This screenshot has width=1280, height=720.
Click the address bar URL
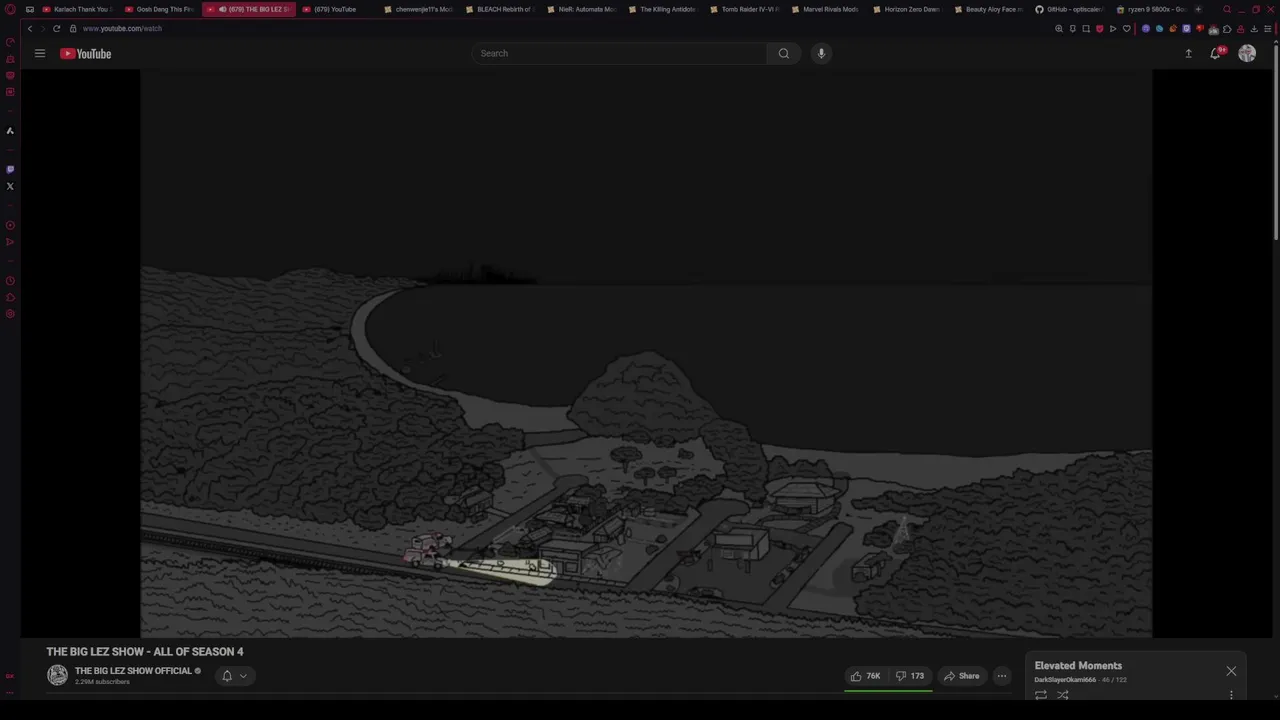122,28
